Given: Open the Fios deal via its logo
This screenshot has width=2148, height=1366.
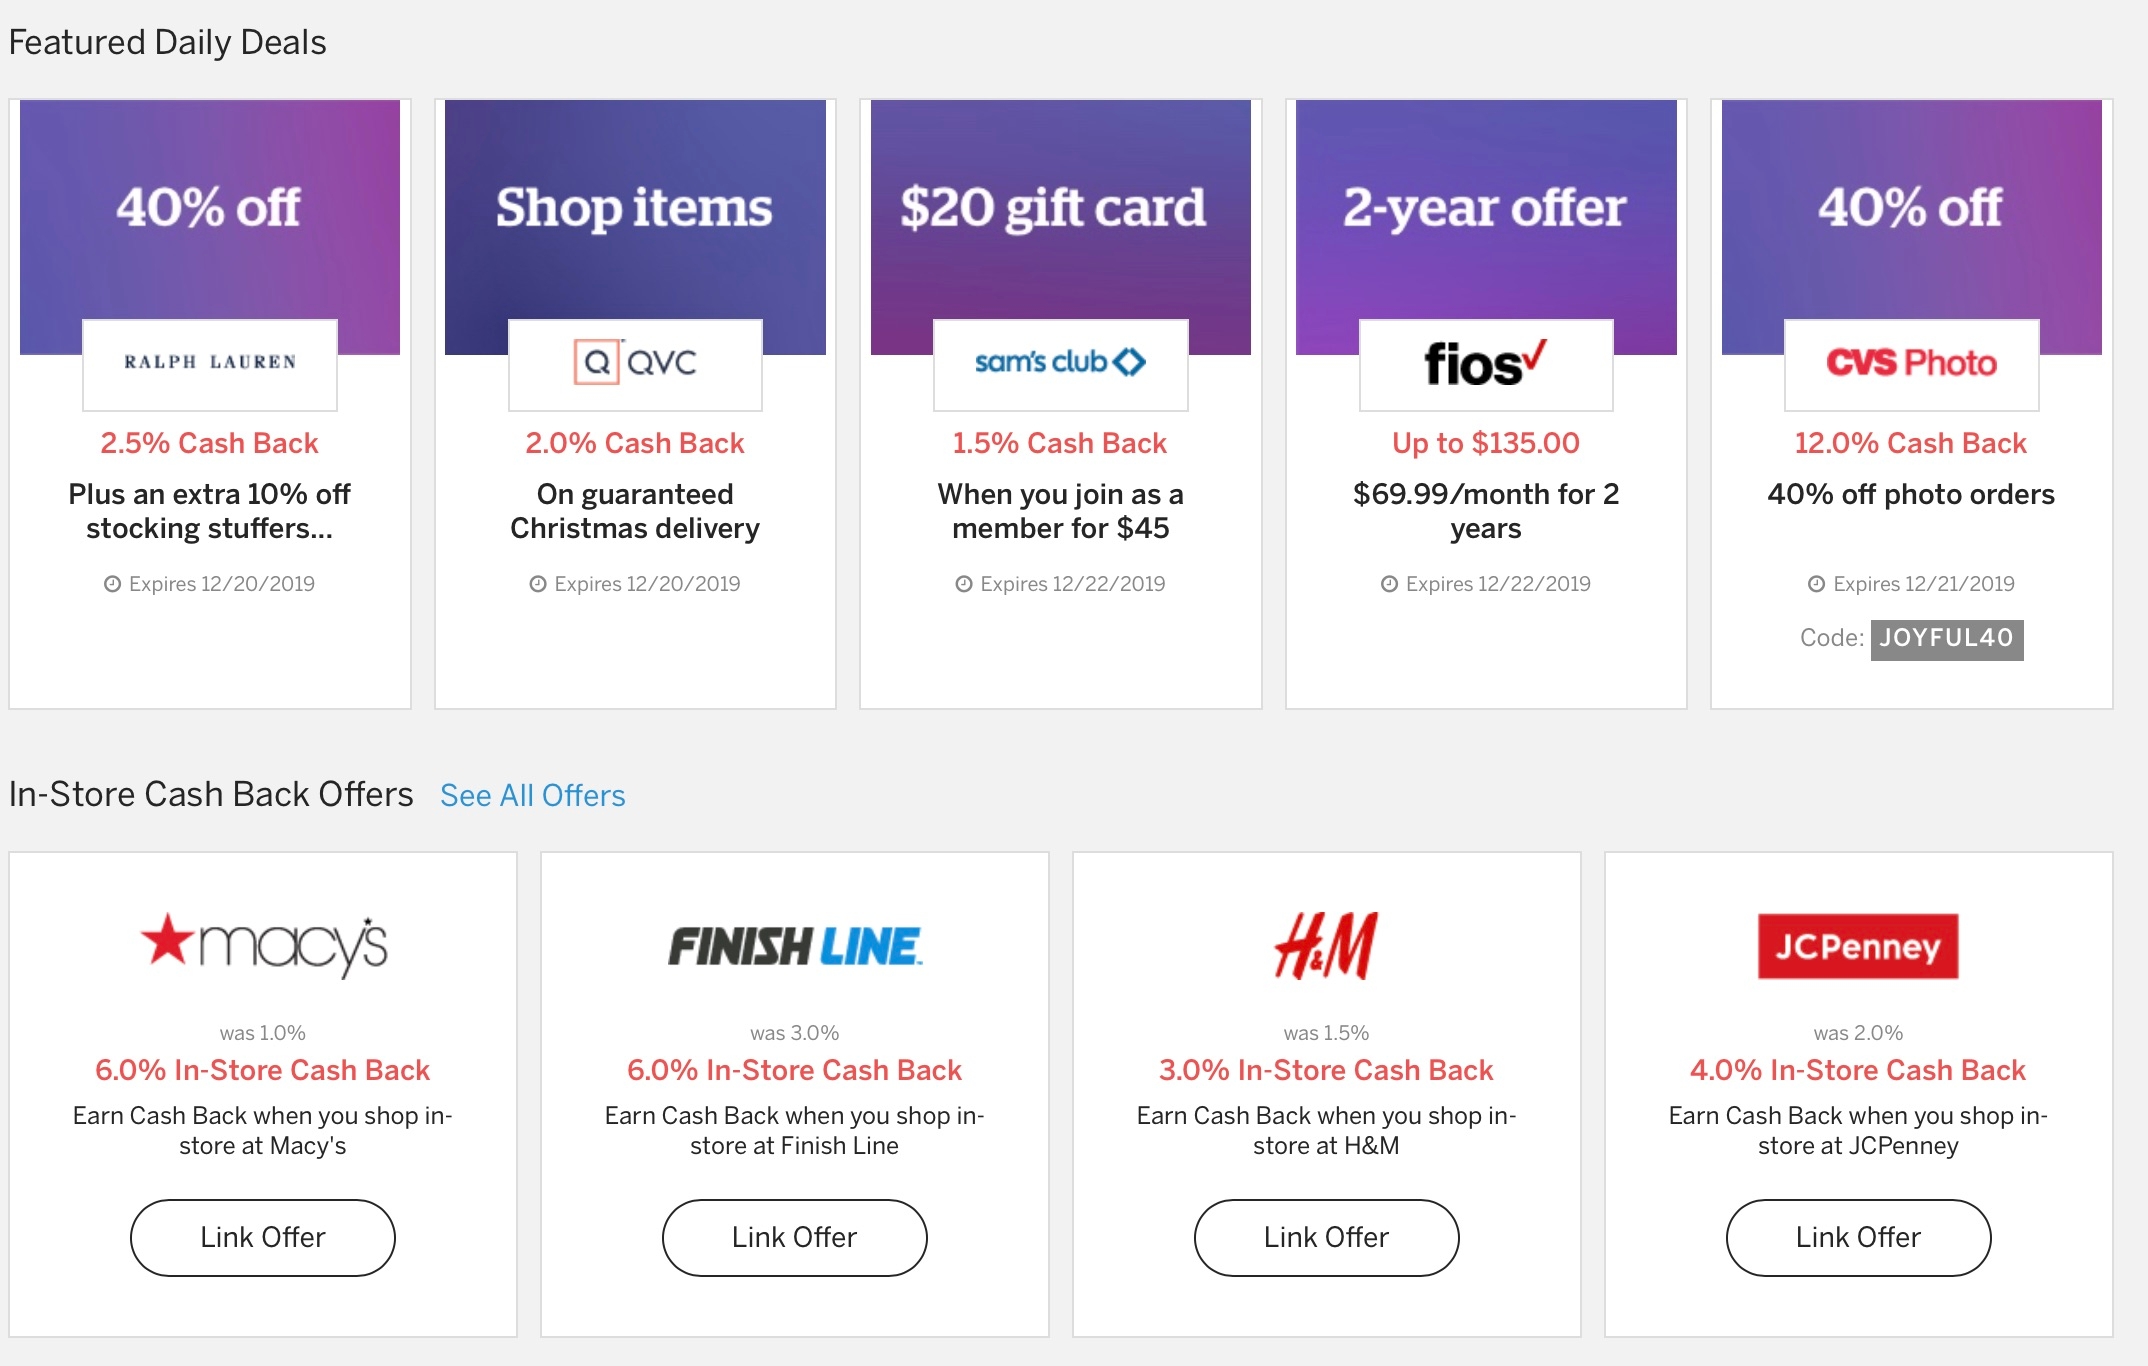Looking at the screenshot, I should point(1485,364).
